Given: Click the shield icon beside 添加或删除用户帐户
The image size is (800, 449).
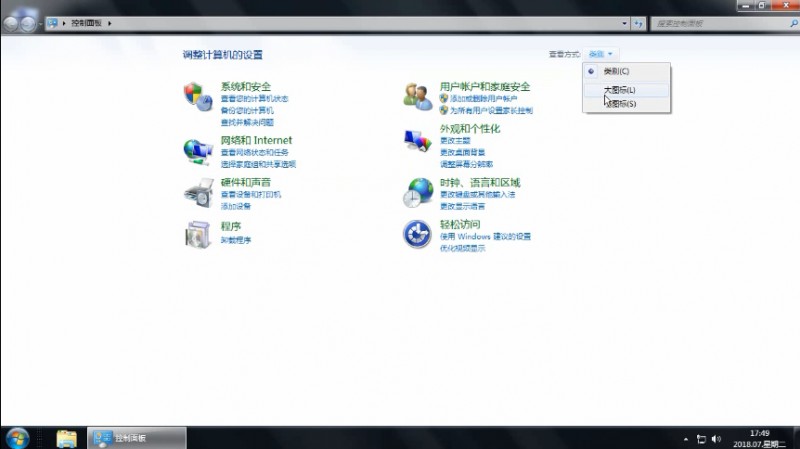Looking at the screenshot, I should [x=443, y=98].
